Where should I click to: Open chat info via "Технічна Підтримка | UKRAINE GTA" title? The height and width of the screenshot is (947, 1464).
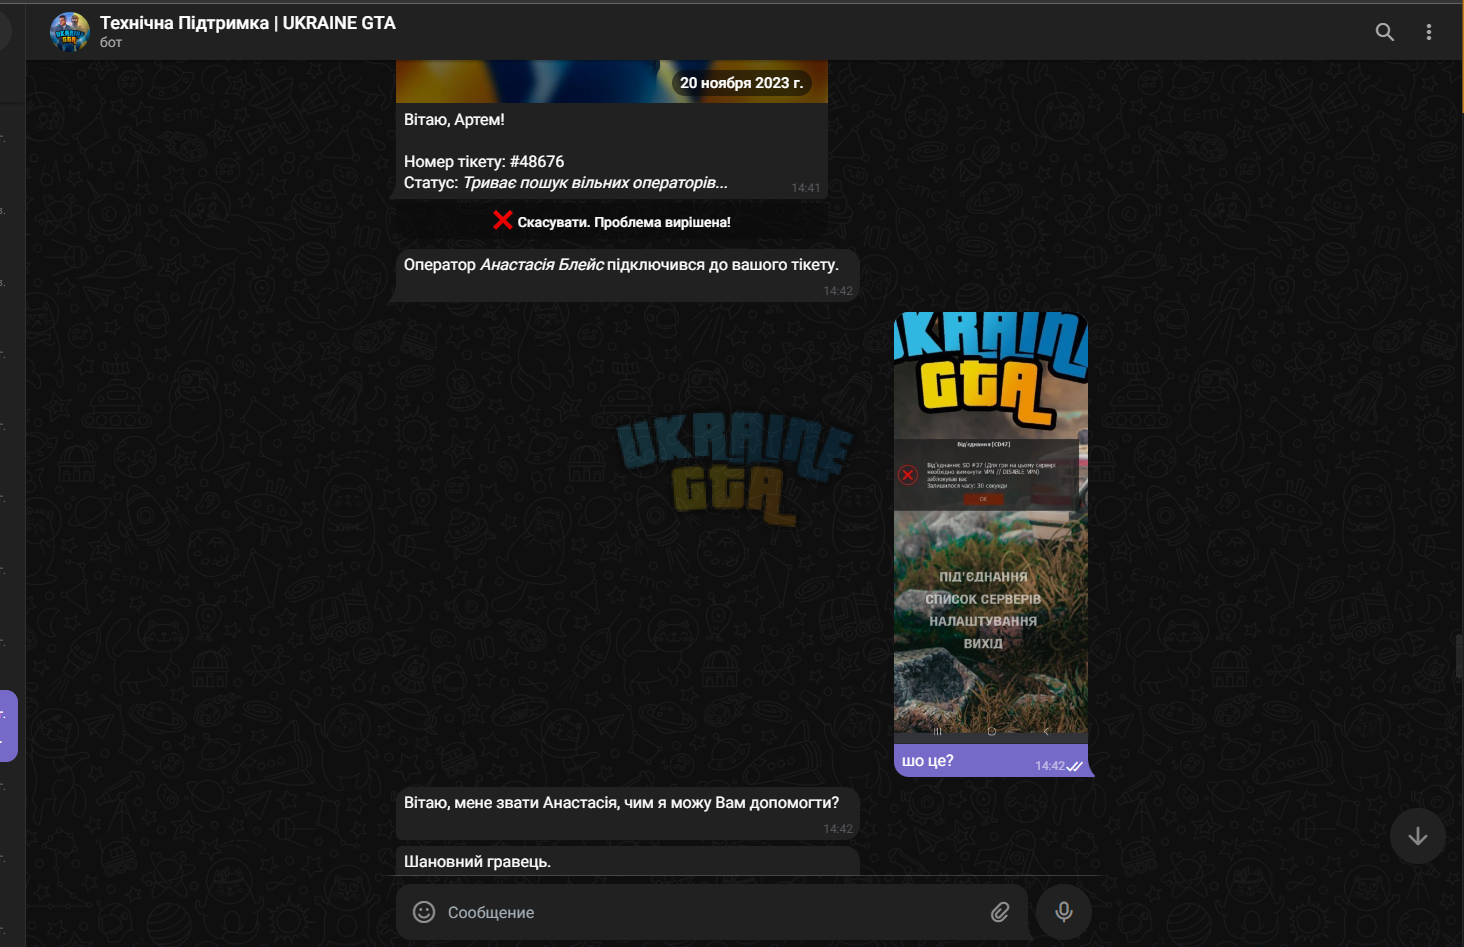point(248,23)
